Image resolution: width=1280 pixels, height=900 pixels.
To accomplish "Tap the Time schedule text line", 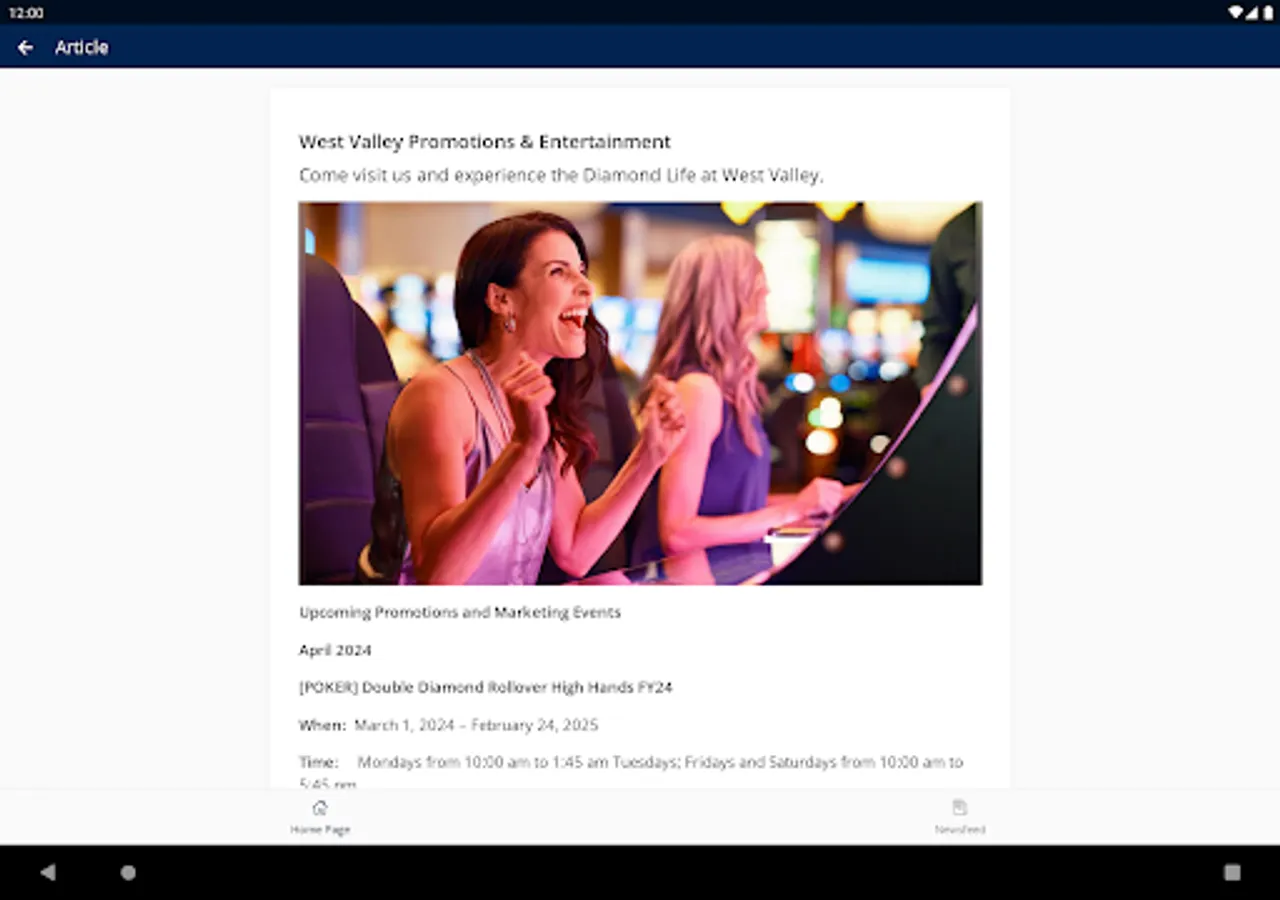I will tap(630, 762).
